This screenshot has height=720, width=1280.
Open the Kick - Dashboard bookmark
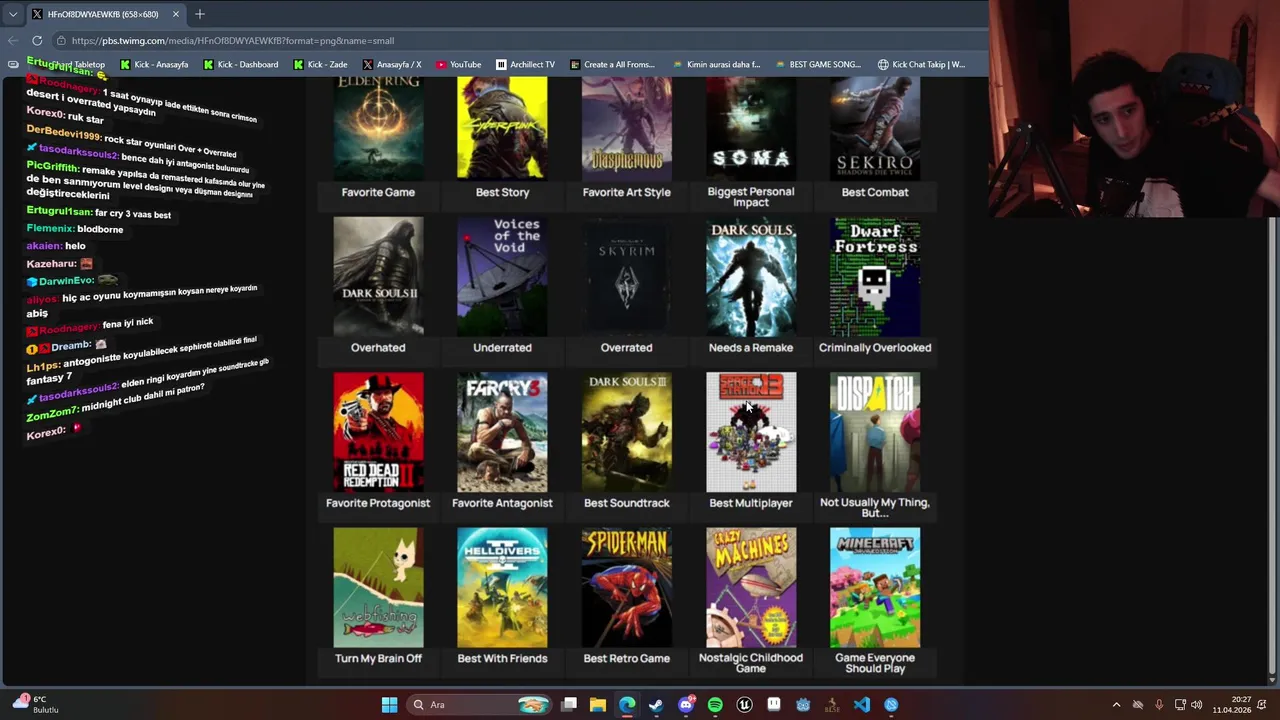[x=240, y=64]
